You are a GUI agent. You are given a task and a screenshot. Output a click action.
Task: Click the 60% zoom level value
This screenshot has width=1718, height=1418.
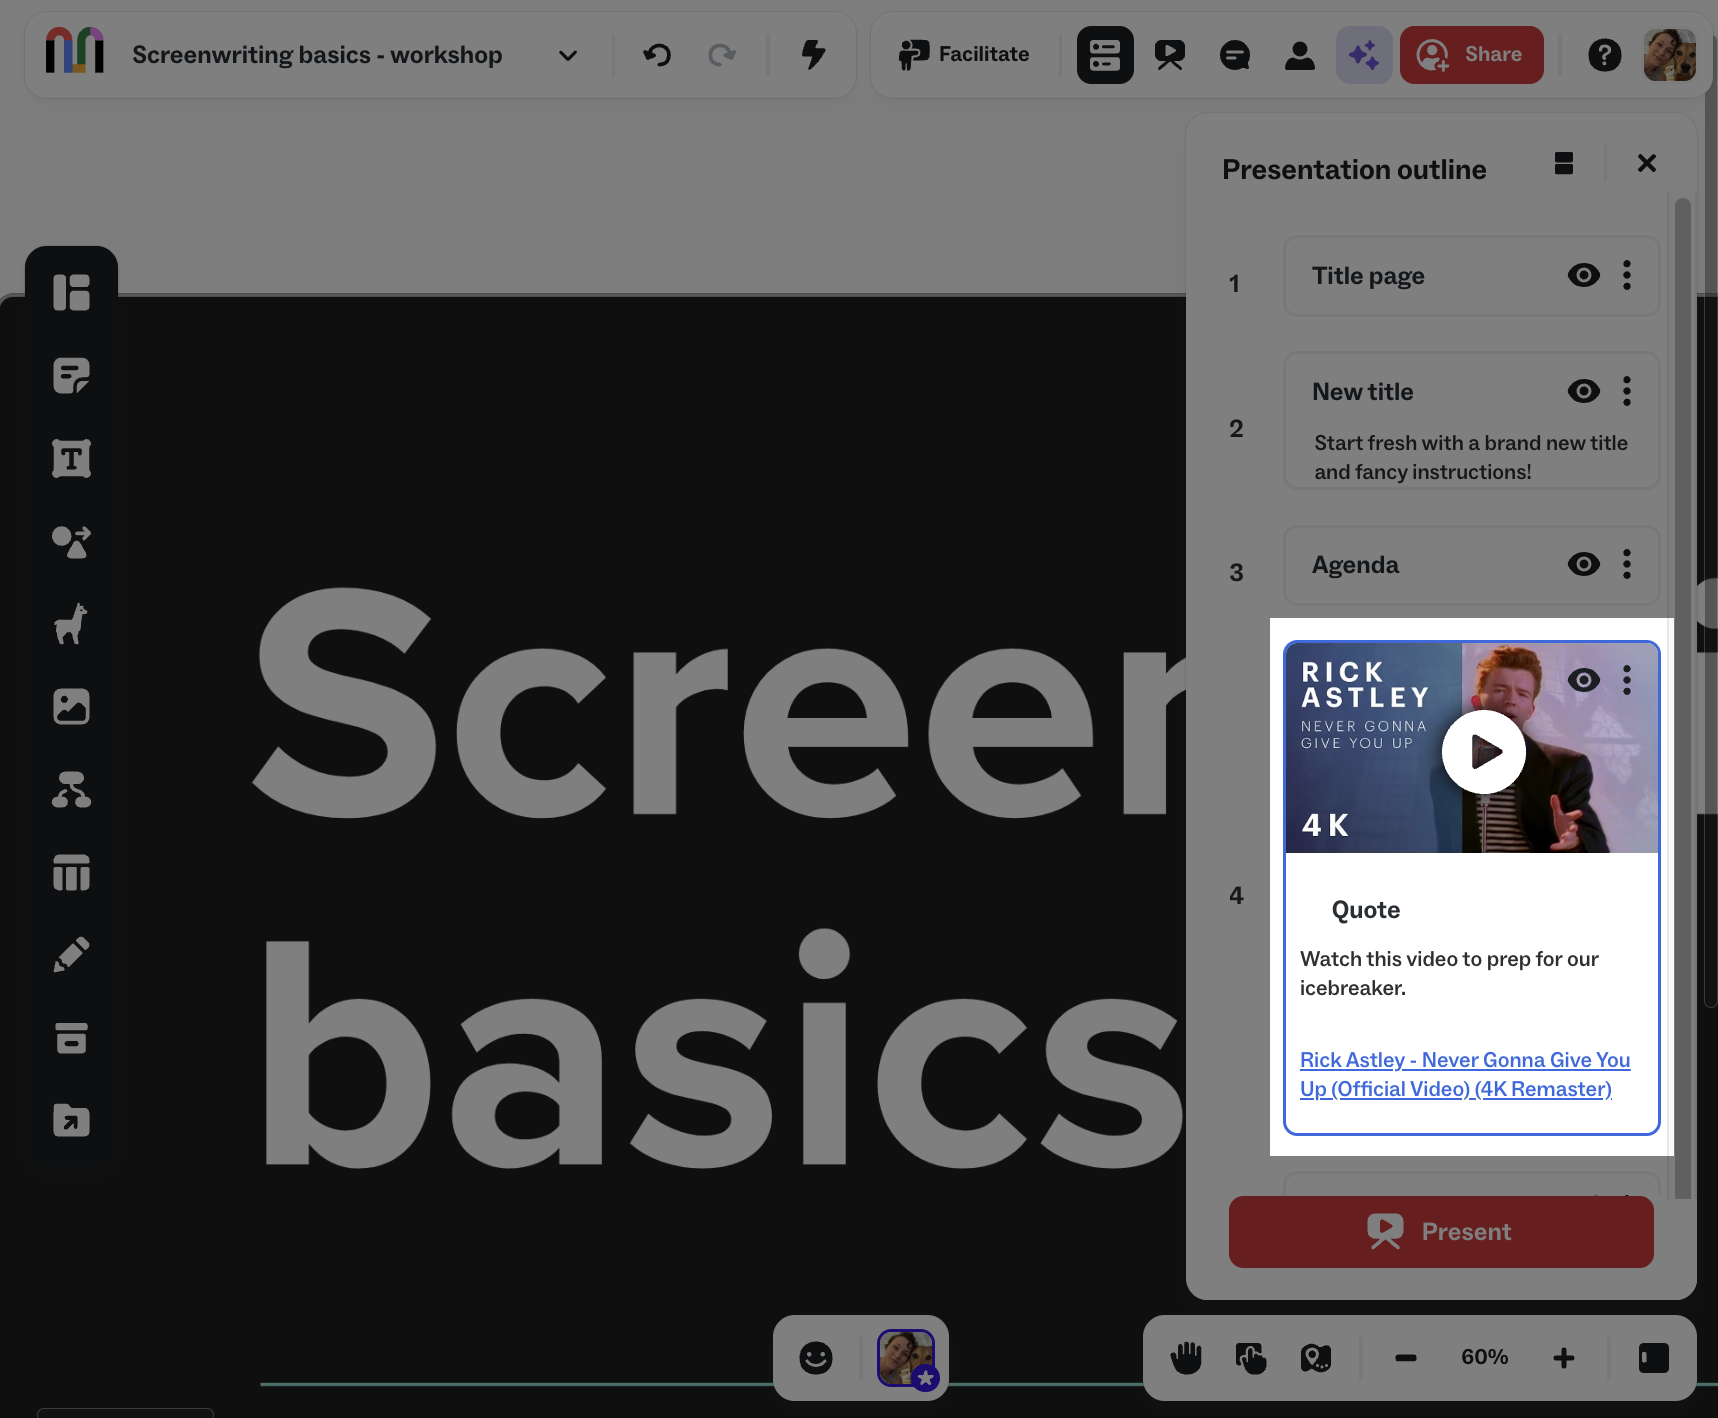1485,1357
